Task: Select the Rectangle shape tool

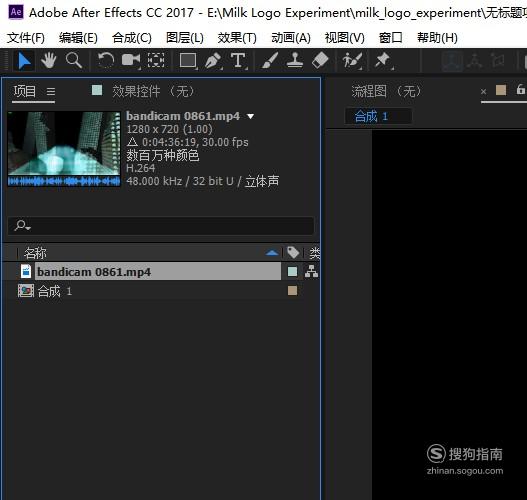Action: (x=188, y=61)
